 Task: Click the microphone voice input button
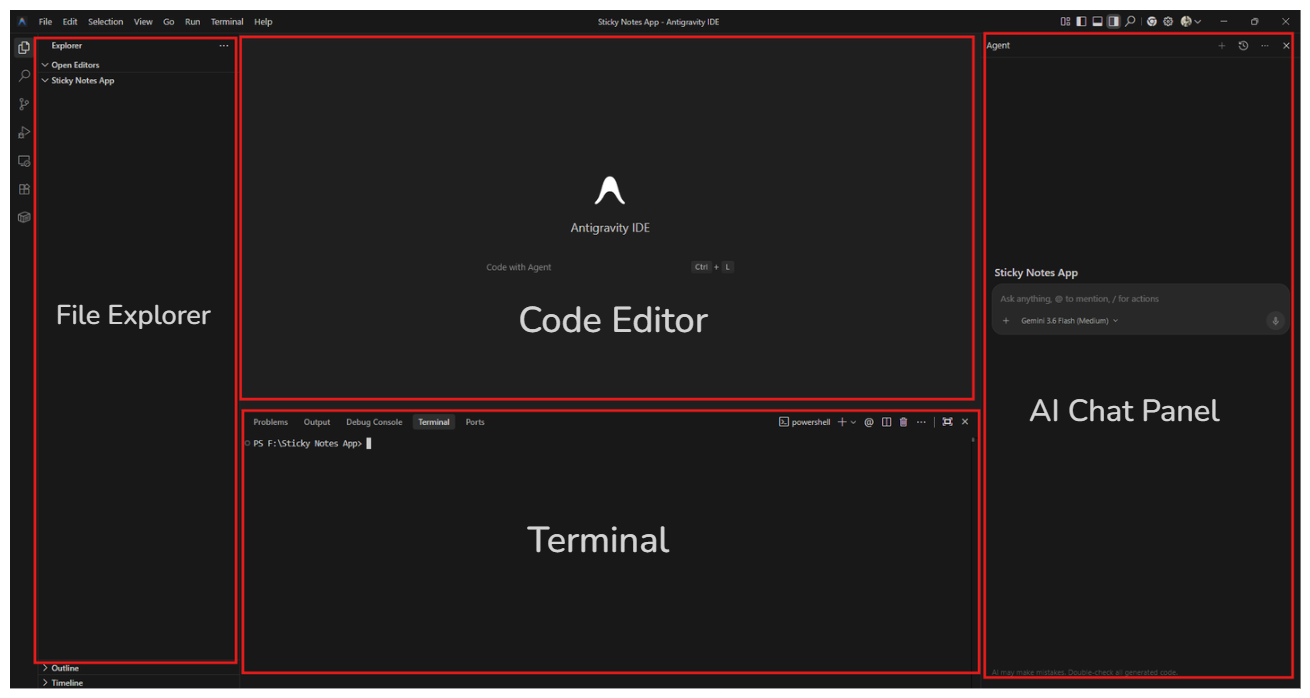pyautogui.click(x=1275, y=321)
